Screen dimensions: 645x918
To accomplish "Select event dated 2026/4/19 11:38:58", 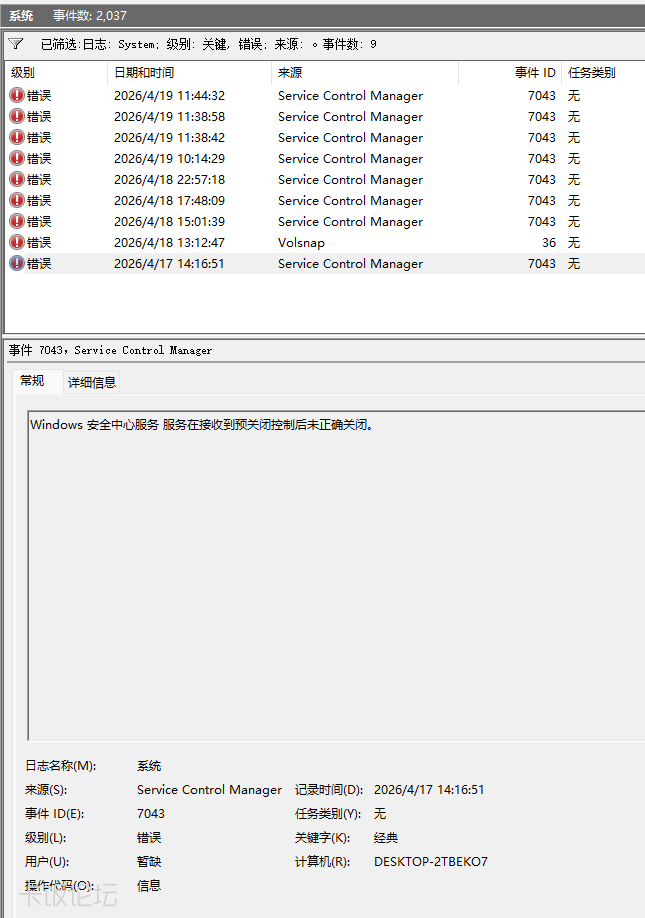I will coord(325,117).
